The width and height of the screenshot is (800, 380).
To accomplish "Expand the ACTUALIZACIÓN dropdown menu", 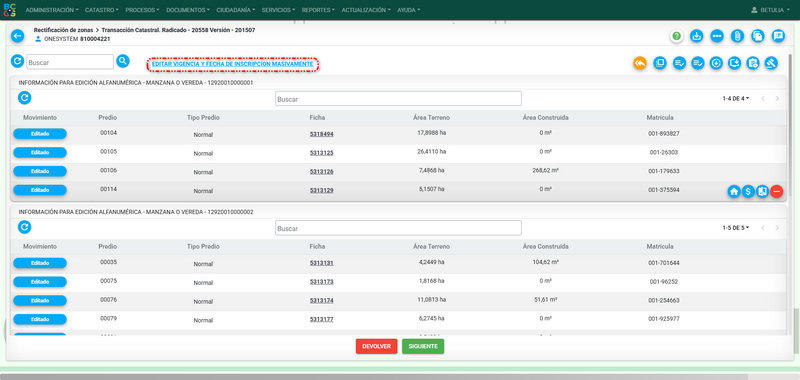I will point(367,10).
